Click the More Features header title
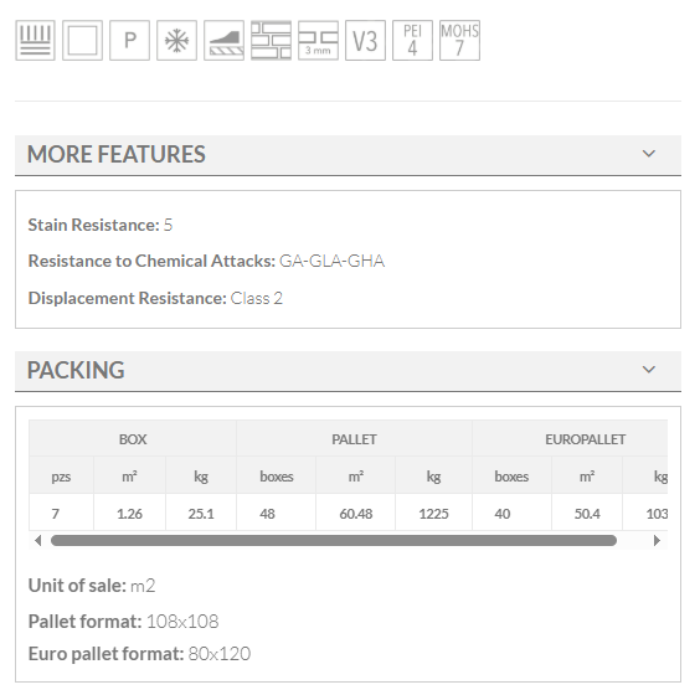 (x=116, y=154)
